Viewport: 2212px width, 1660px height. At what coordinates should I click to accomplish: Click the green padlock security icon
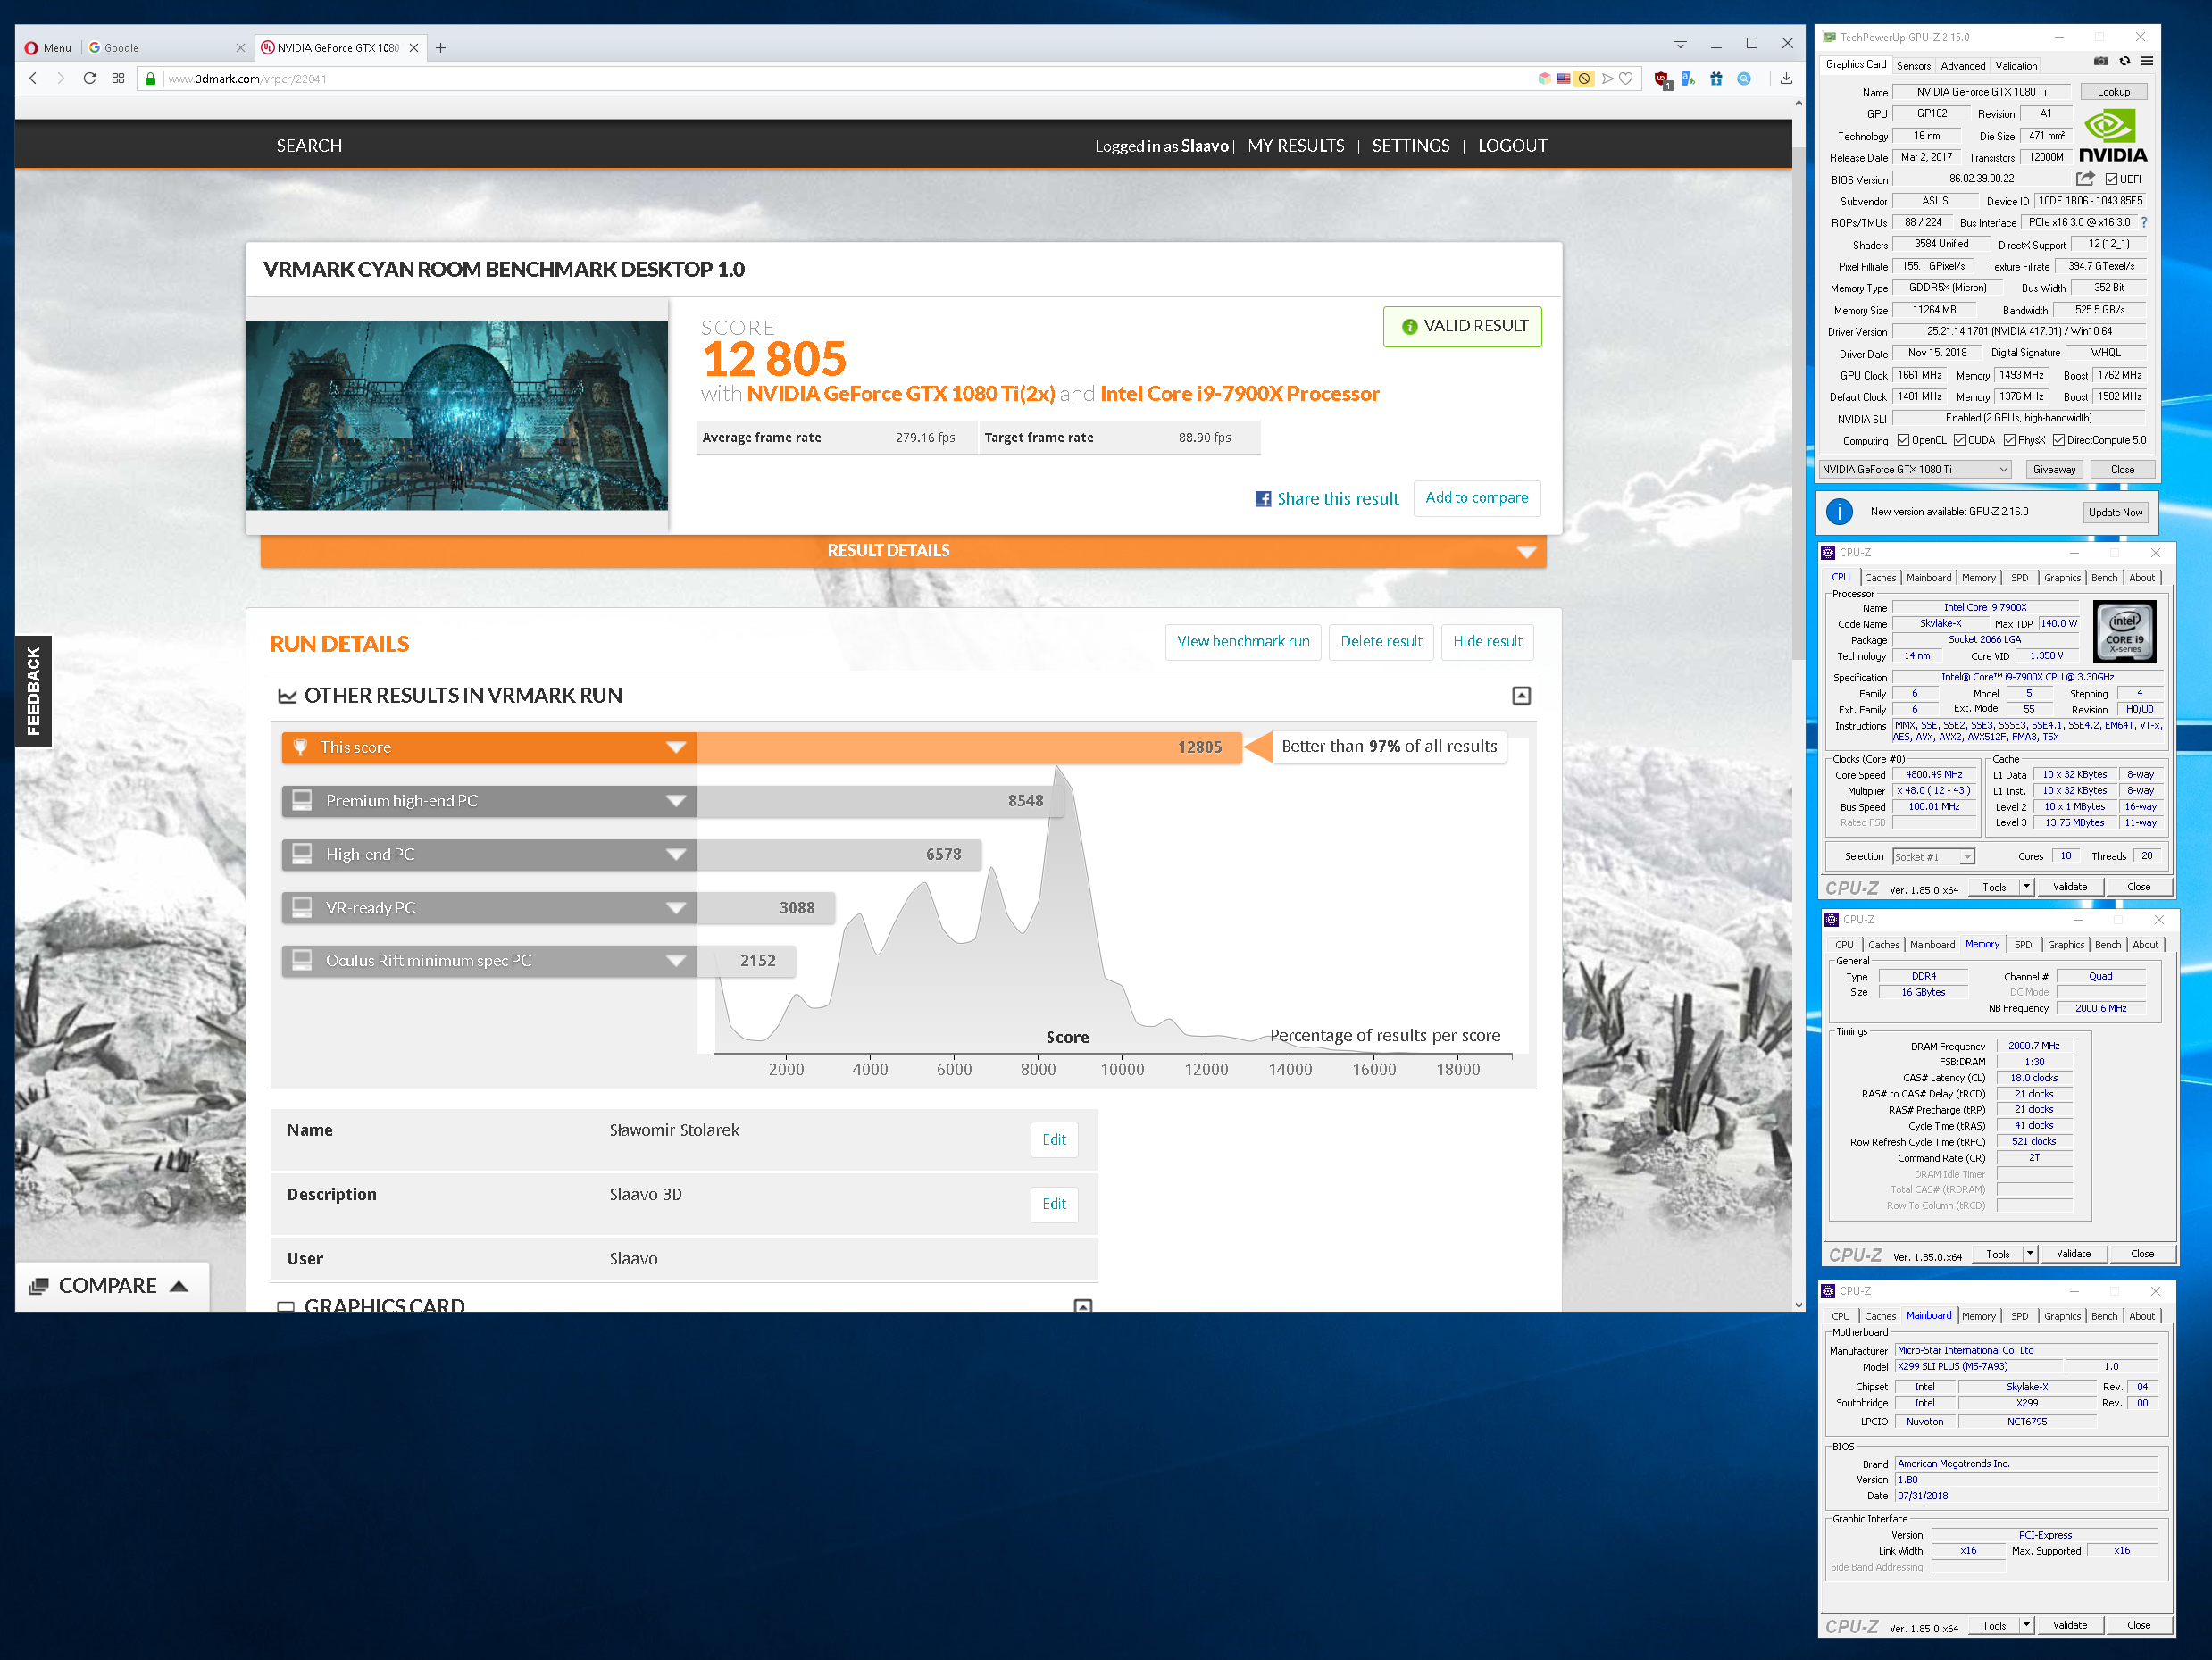coord(150,78)
